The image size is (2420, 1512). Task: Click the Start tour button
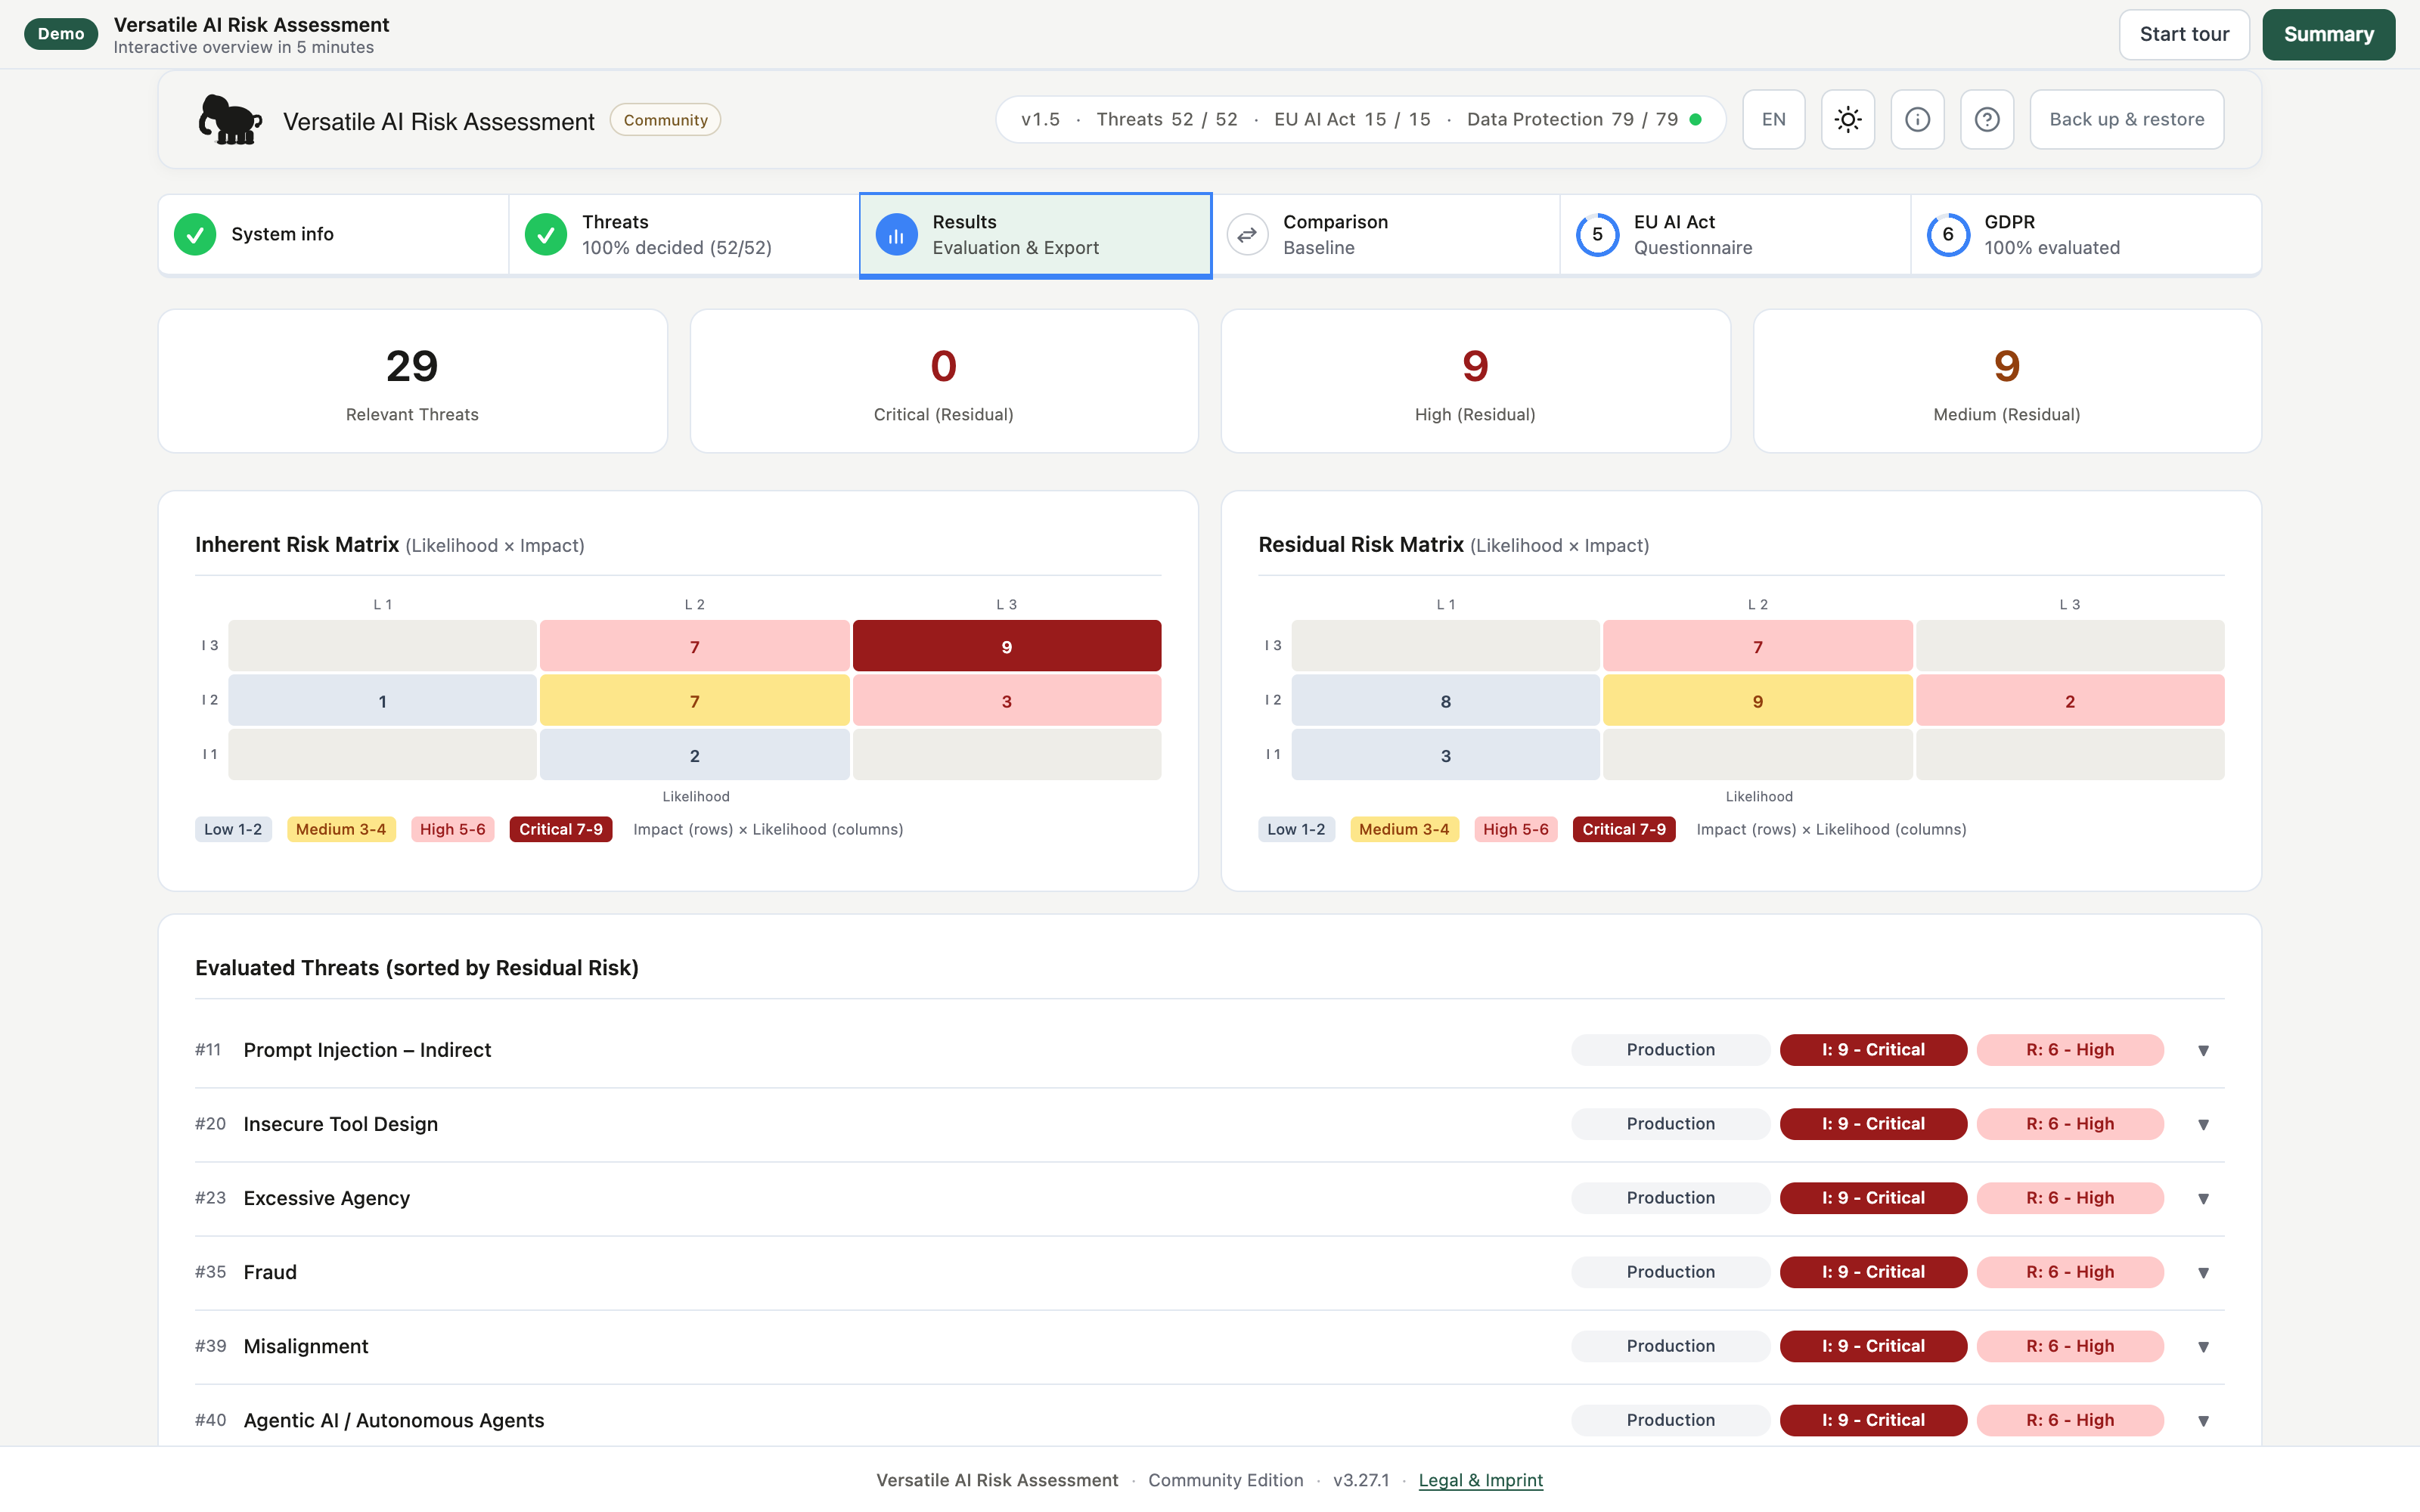(x=2184, y=34)
